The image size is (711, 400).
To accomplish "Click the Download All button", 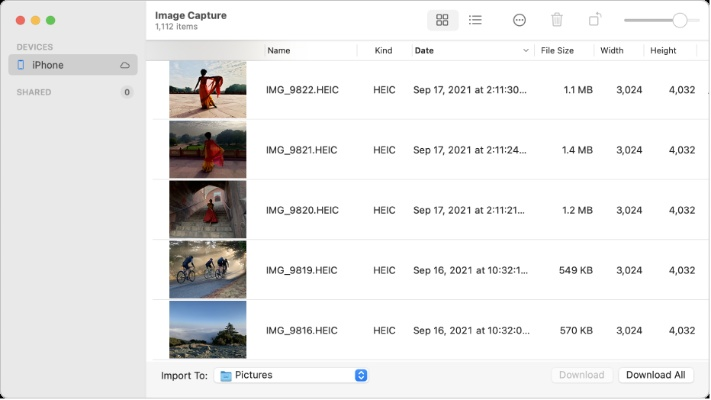I will point(655,375).
